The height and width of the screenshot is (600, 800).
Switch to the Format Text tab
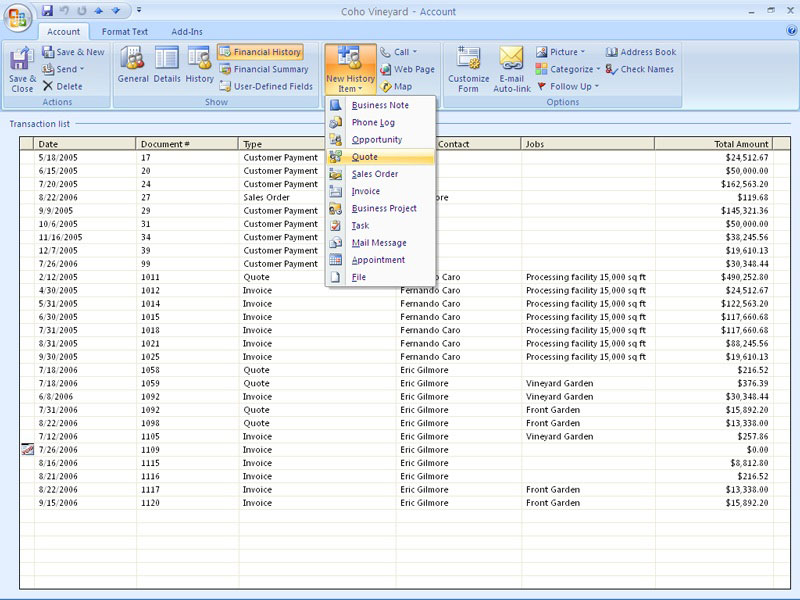coord(124,32)
